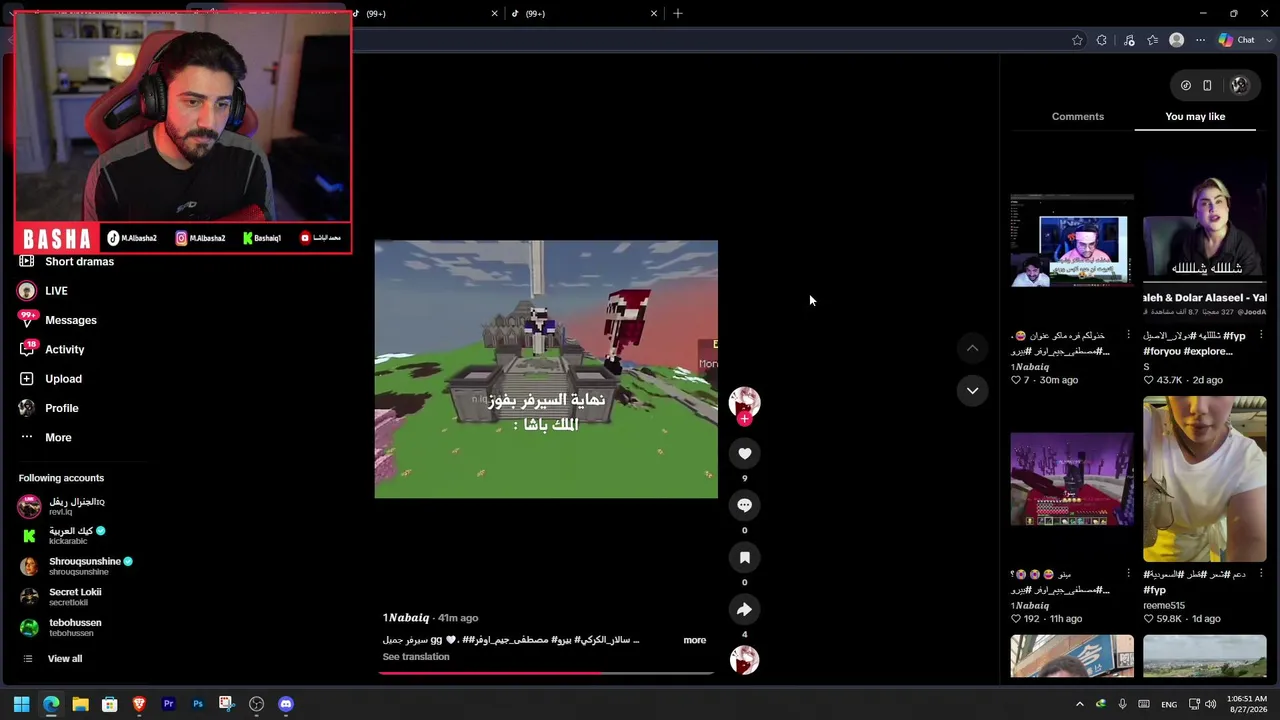Go to the next video with the down arrow
1280x720 pixels.
point(972,391)
